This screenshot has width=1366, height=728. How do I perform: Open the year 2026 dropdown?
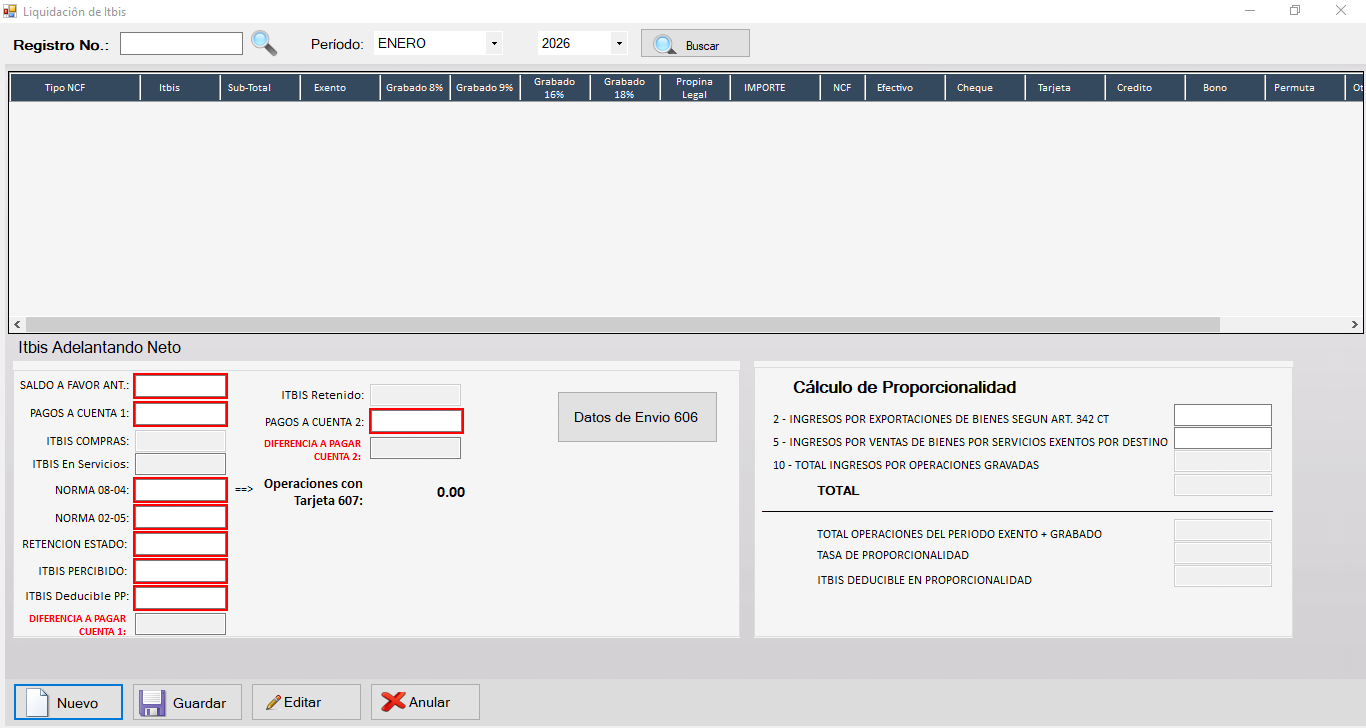click(619, 44)
